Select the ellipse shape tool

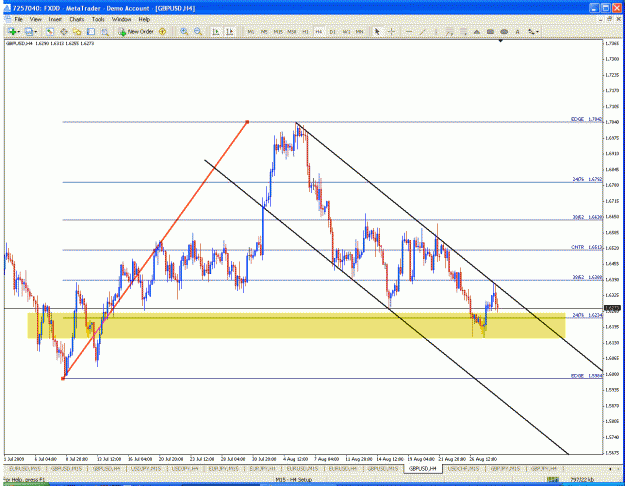504,31
